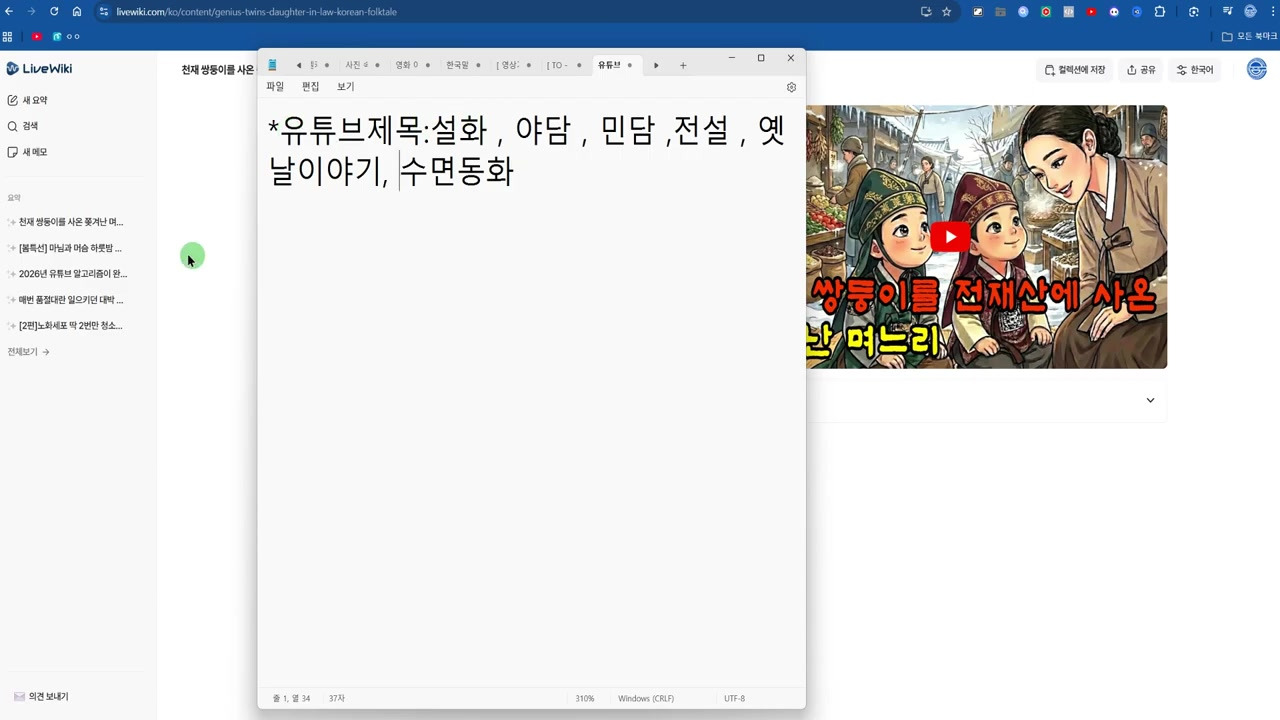Click the 37자 character count
Viewport: 1280px width, 720px height.
click(x=336, y=698)
